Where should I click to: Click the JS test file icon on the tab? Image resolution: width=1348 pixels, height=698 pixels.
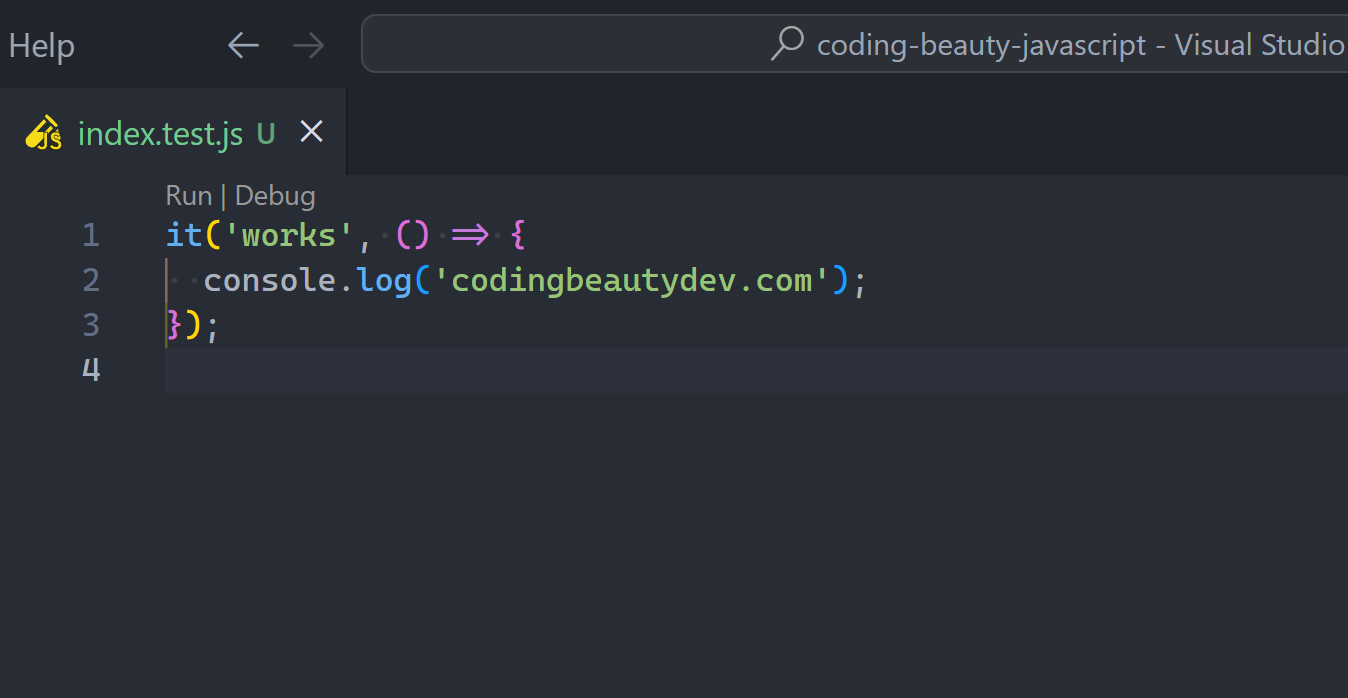pos(44,132)
